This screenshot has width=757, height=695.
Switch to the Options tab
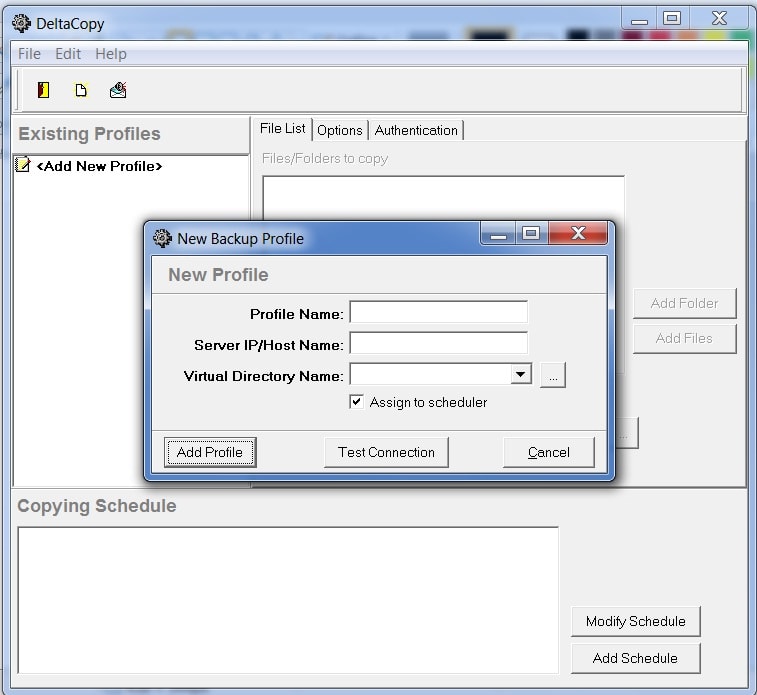[x=340, y=130]
